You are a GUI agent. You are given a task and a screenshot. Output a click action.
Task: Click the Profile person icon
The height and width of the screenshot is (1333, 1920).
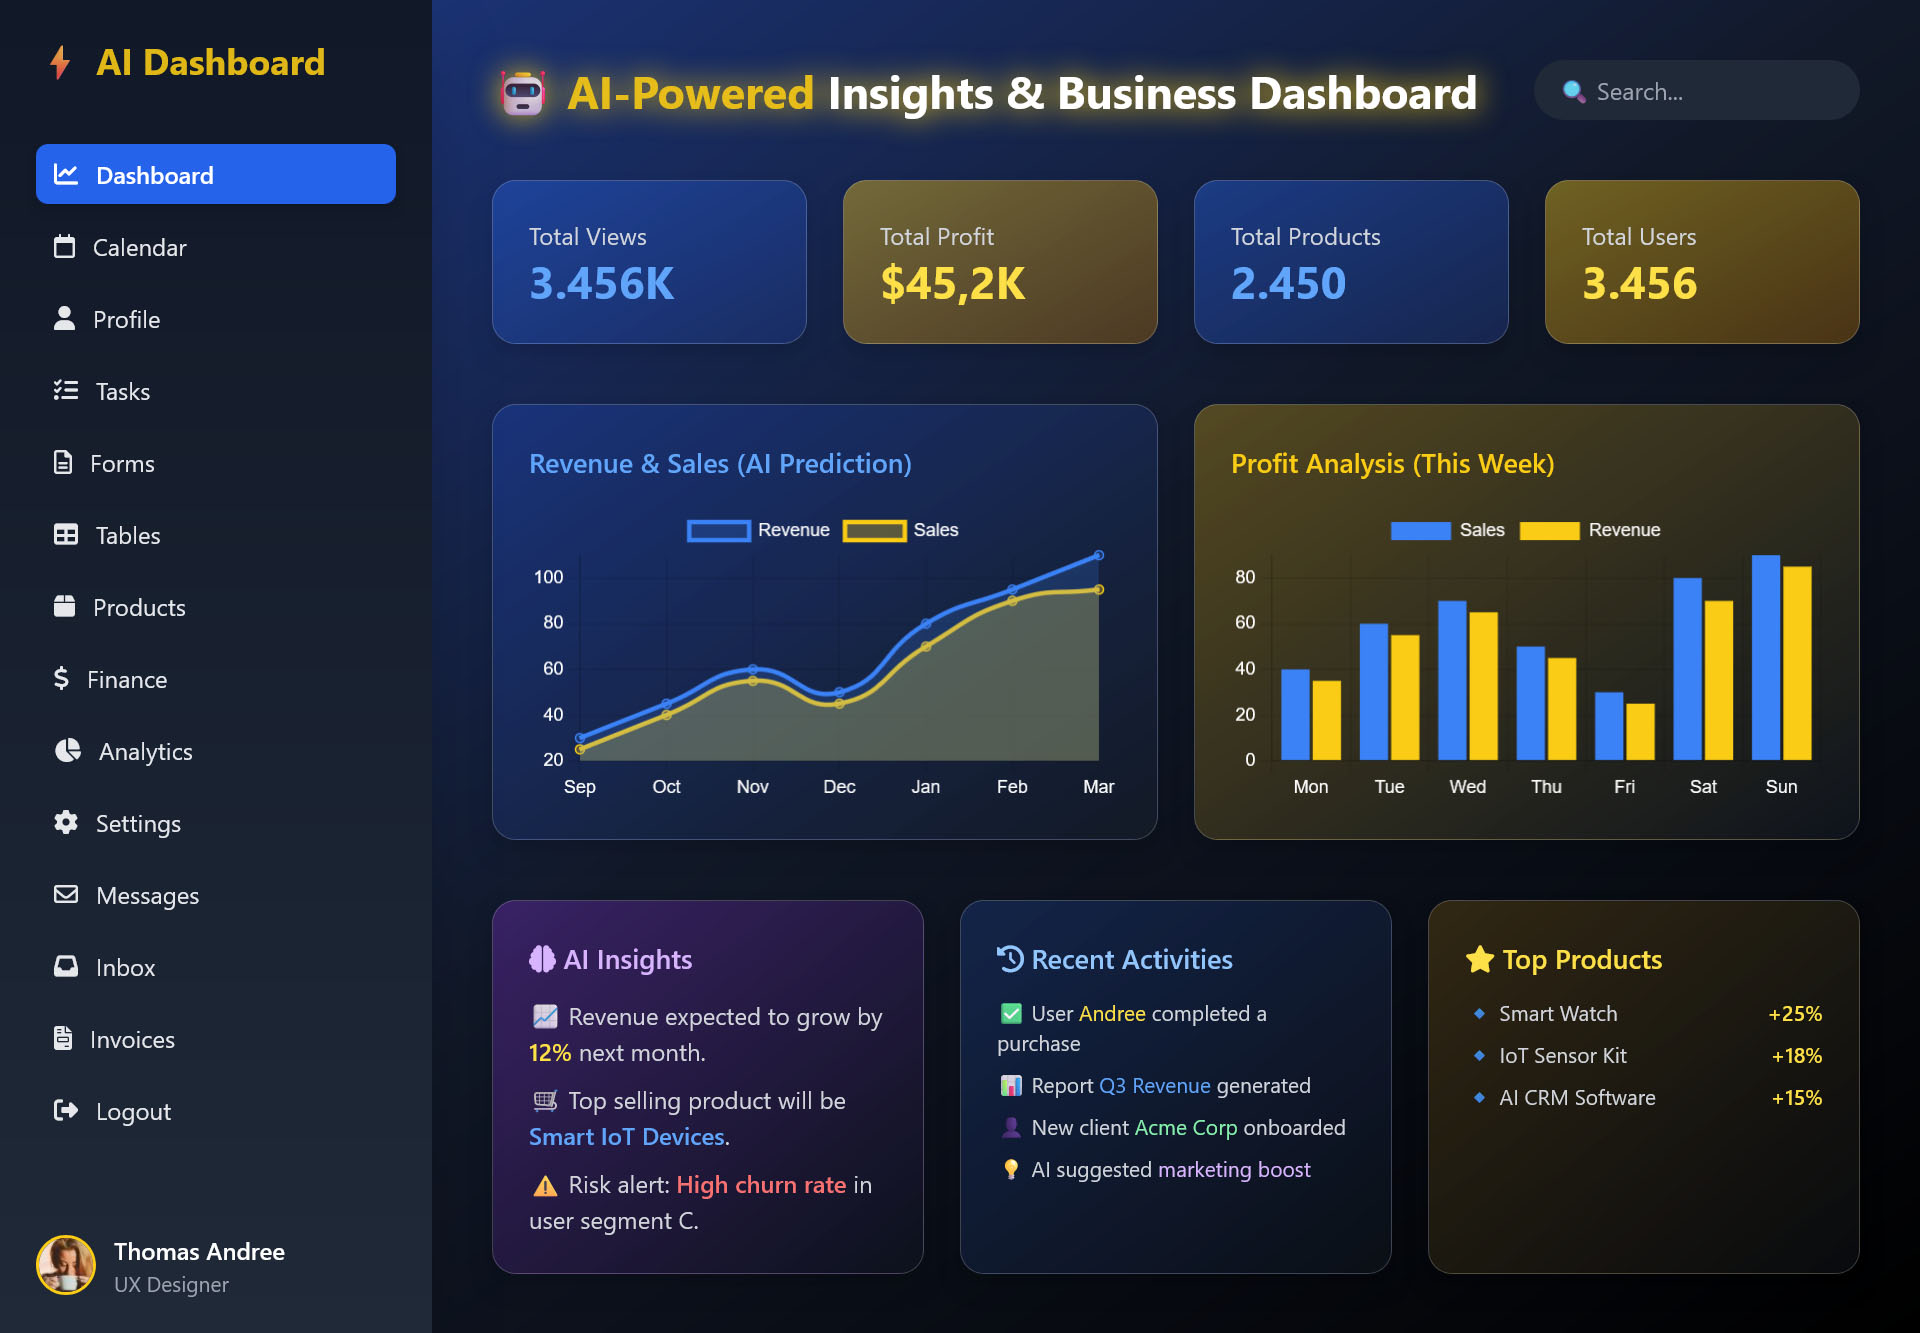click(65, 319)
